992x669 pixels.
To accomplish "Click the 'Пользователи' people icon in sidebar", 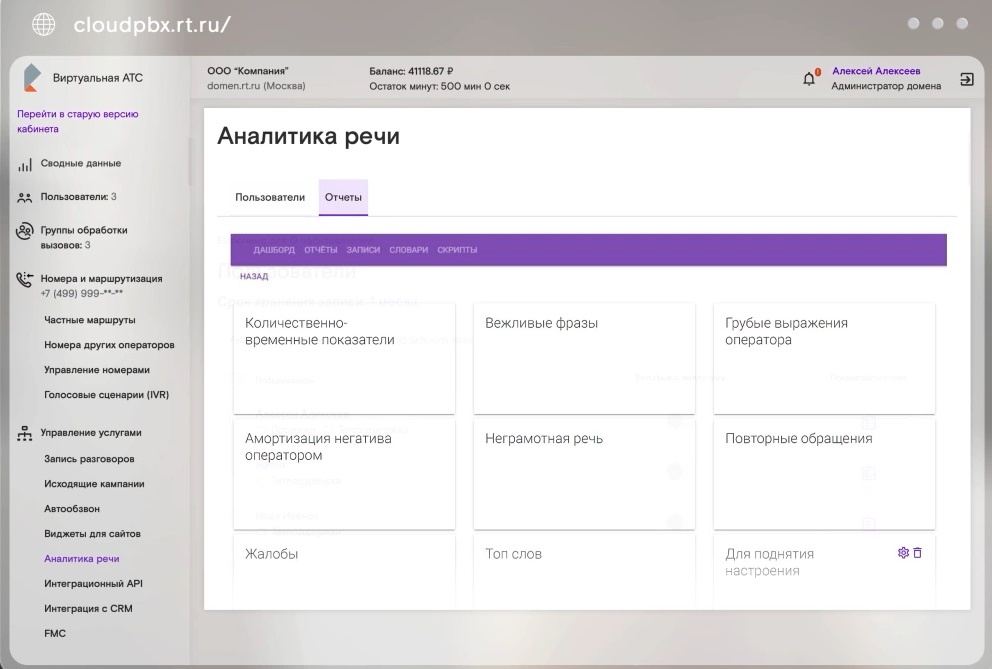I will 25,198.
